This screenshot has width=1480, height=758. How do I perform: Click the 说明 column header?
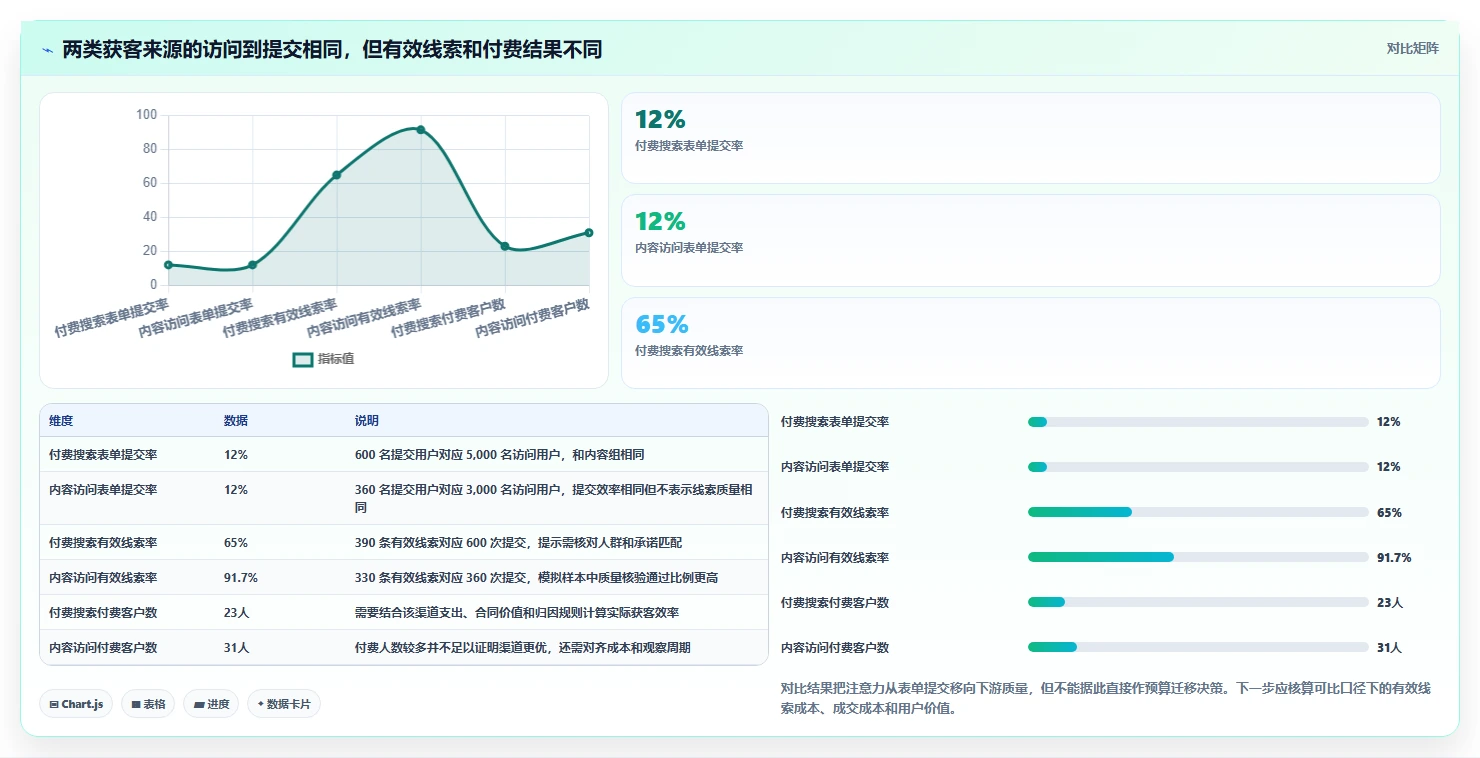(x=367, y=421)
